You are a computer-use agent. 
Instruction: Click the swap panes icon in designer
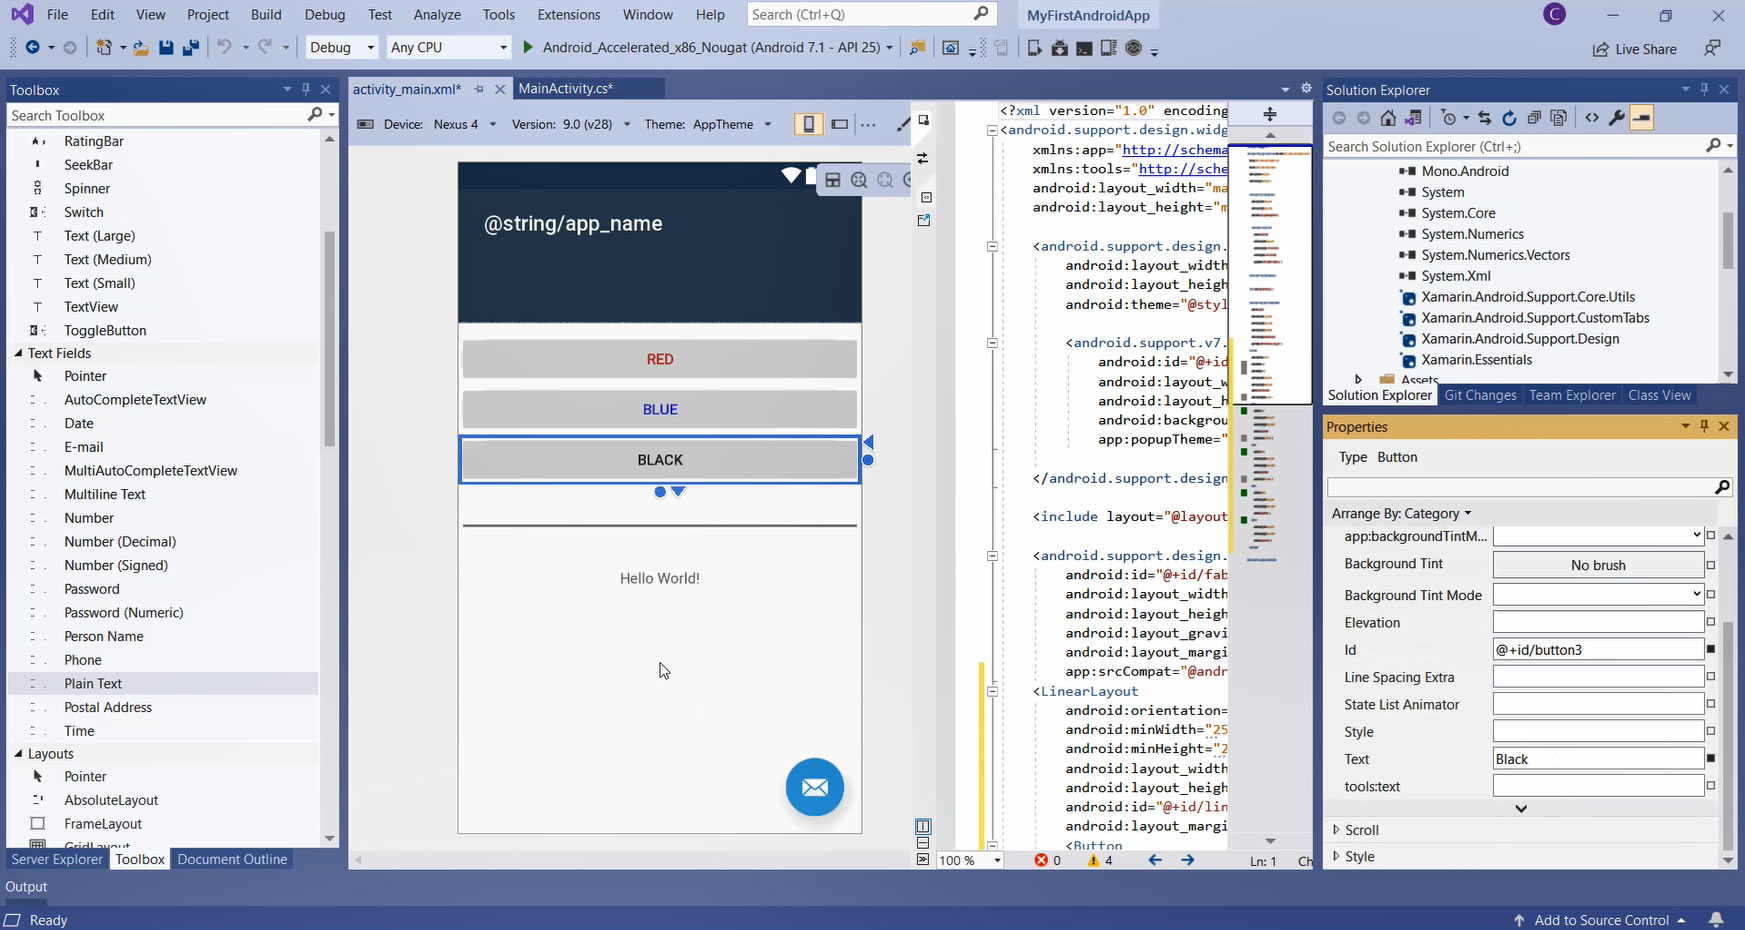(x=922, y=158)
